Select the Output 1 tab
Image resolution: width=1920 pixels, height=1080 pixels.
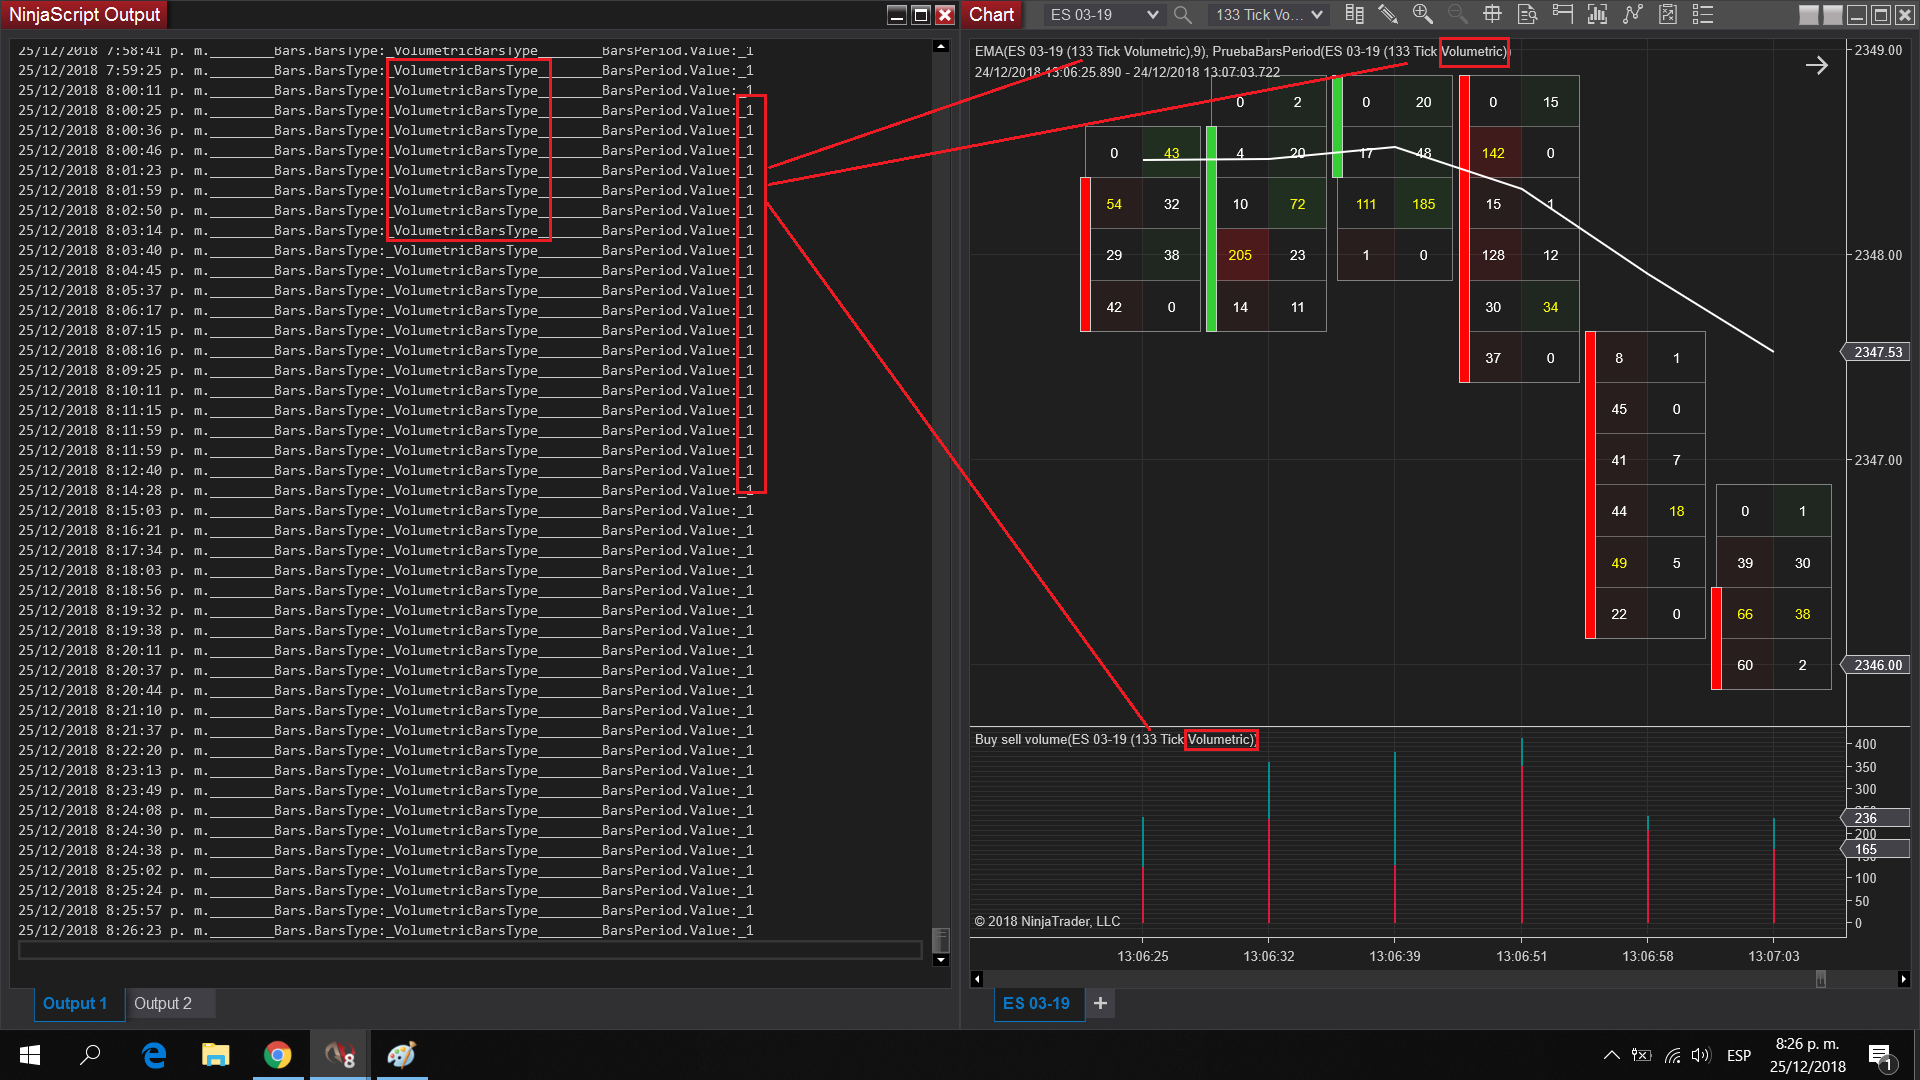pyautogui.click(x=75, y=1003)
